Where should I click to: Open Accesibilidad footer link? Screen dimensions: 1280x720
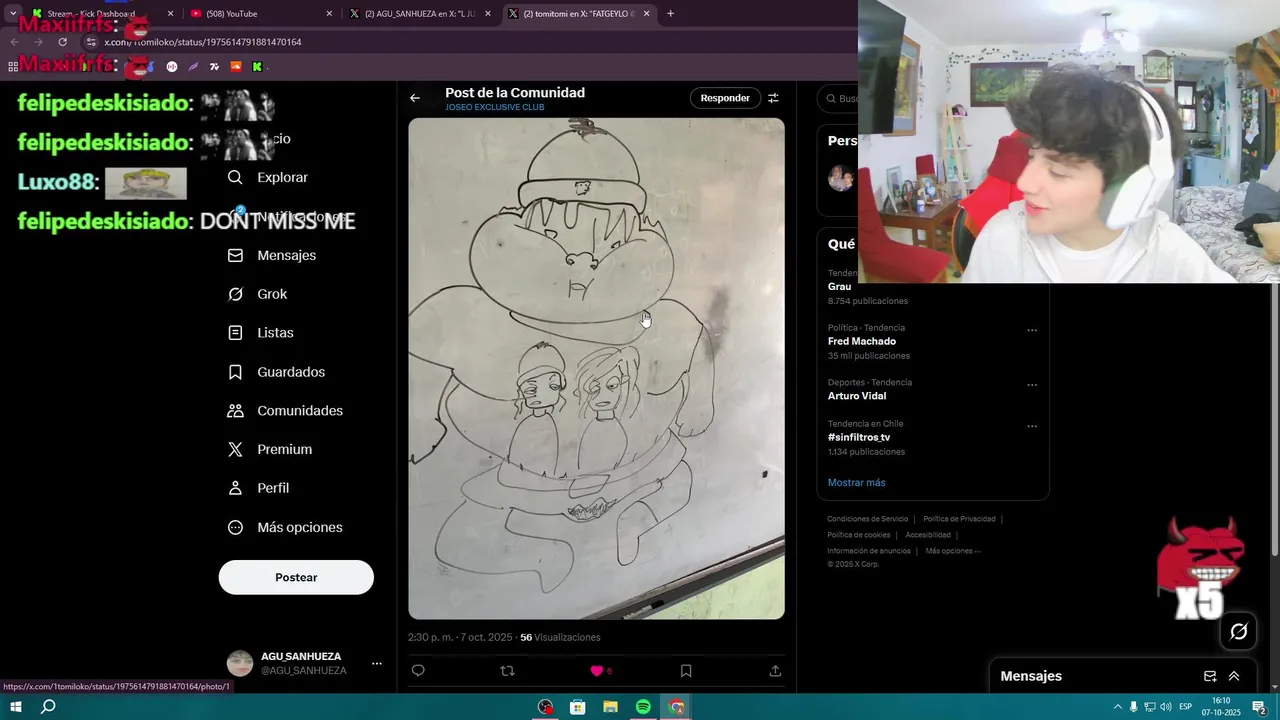pyautogui.click(x=928, y=535)
